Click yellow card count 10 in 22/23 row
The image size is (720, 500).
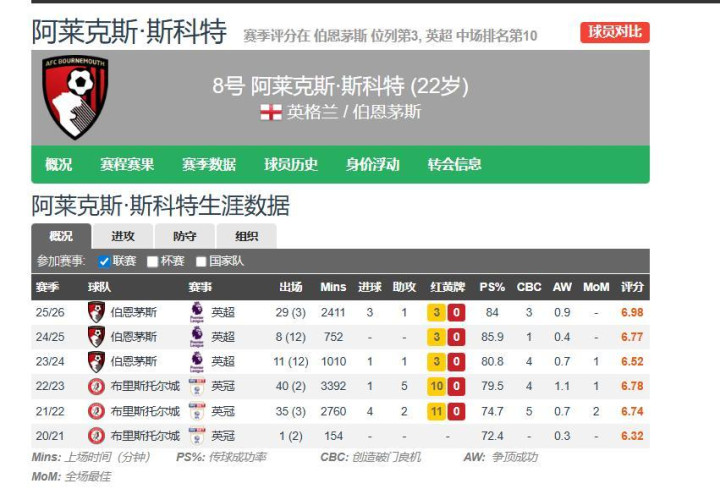click(x=436, y=387)
